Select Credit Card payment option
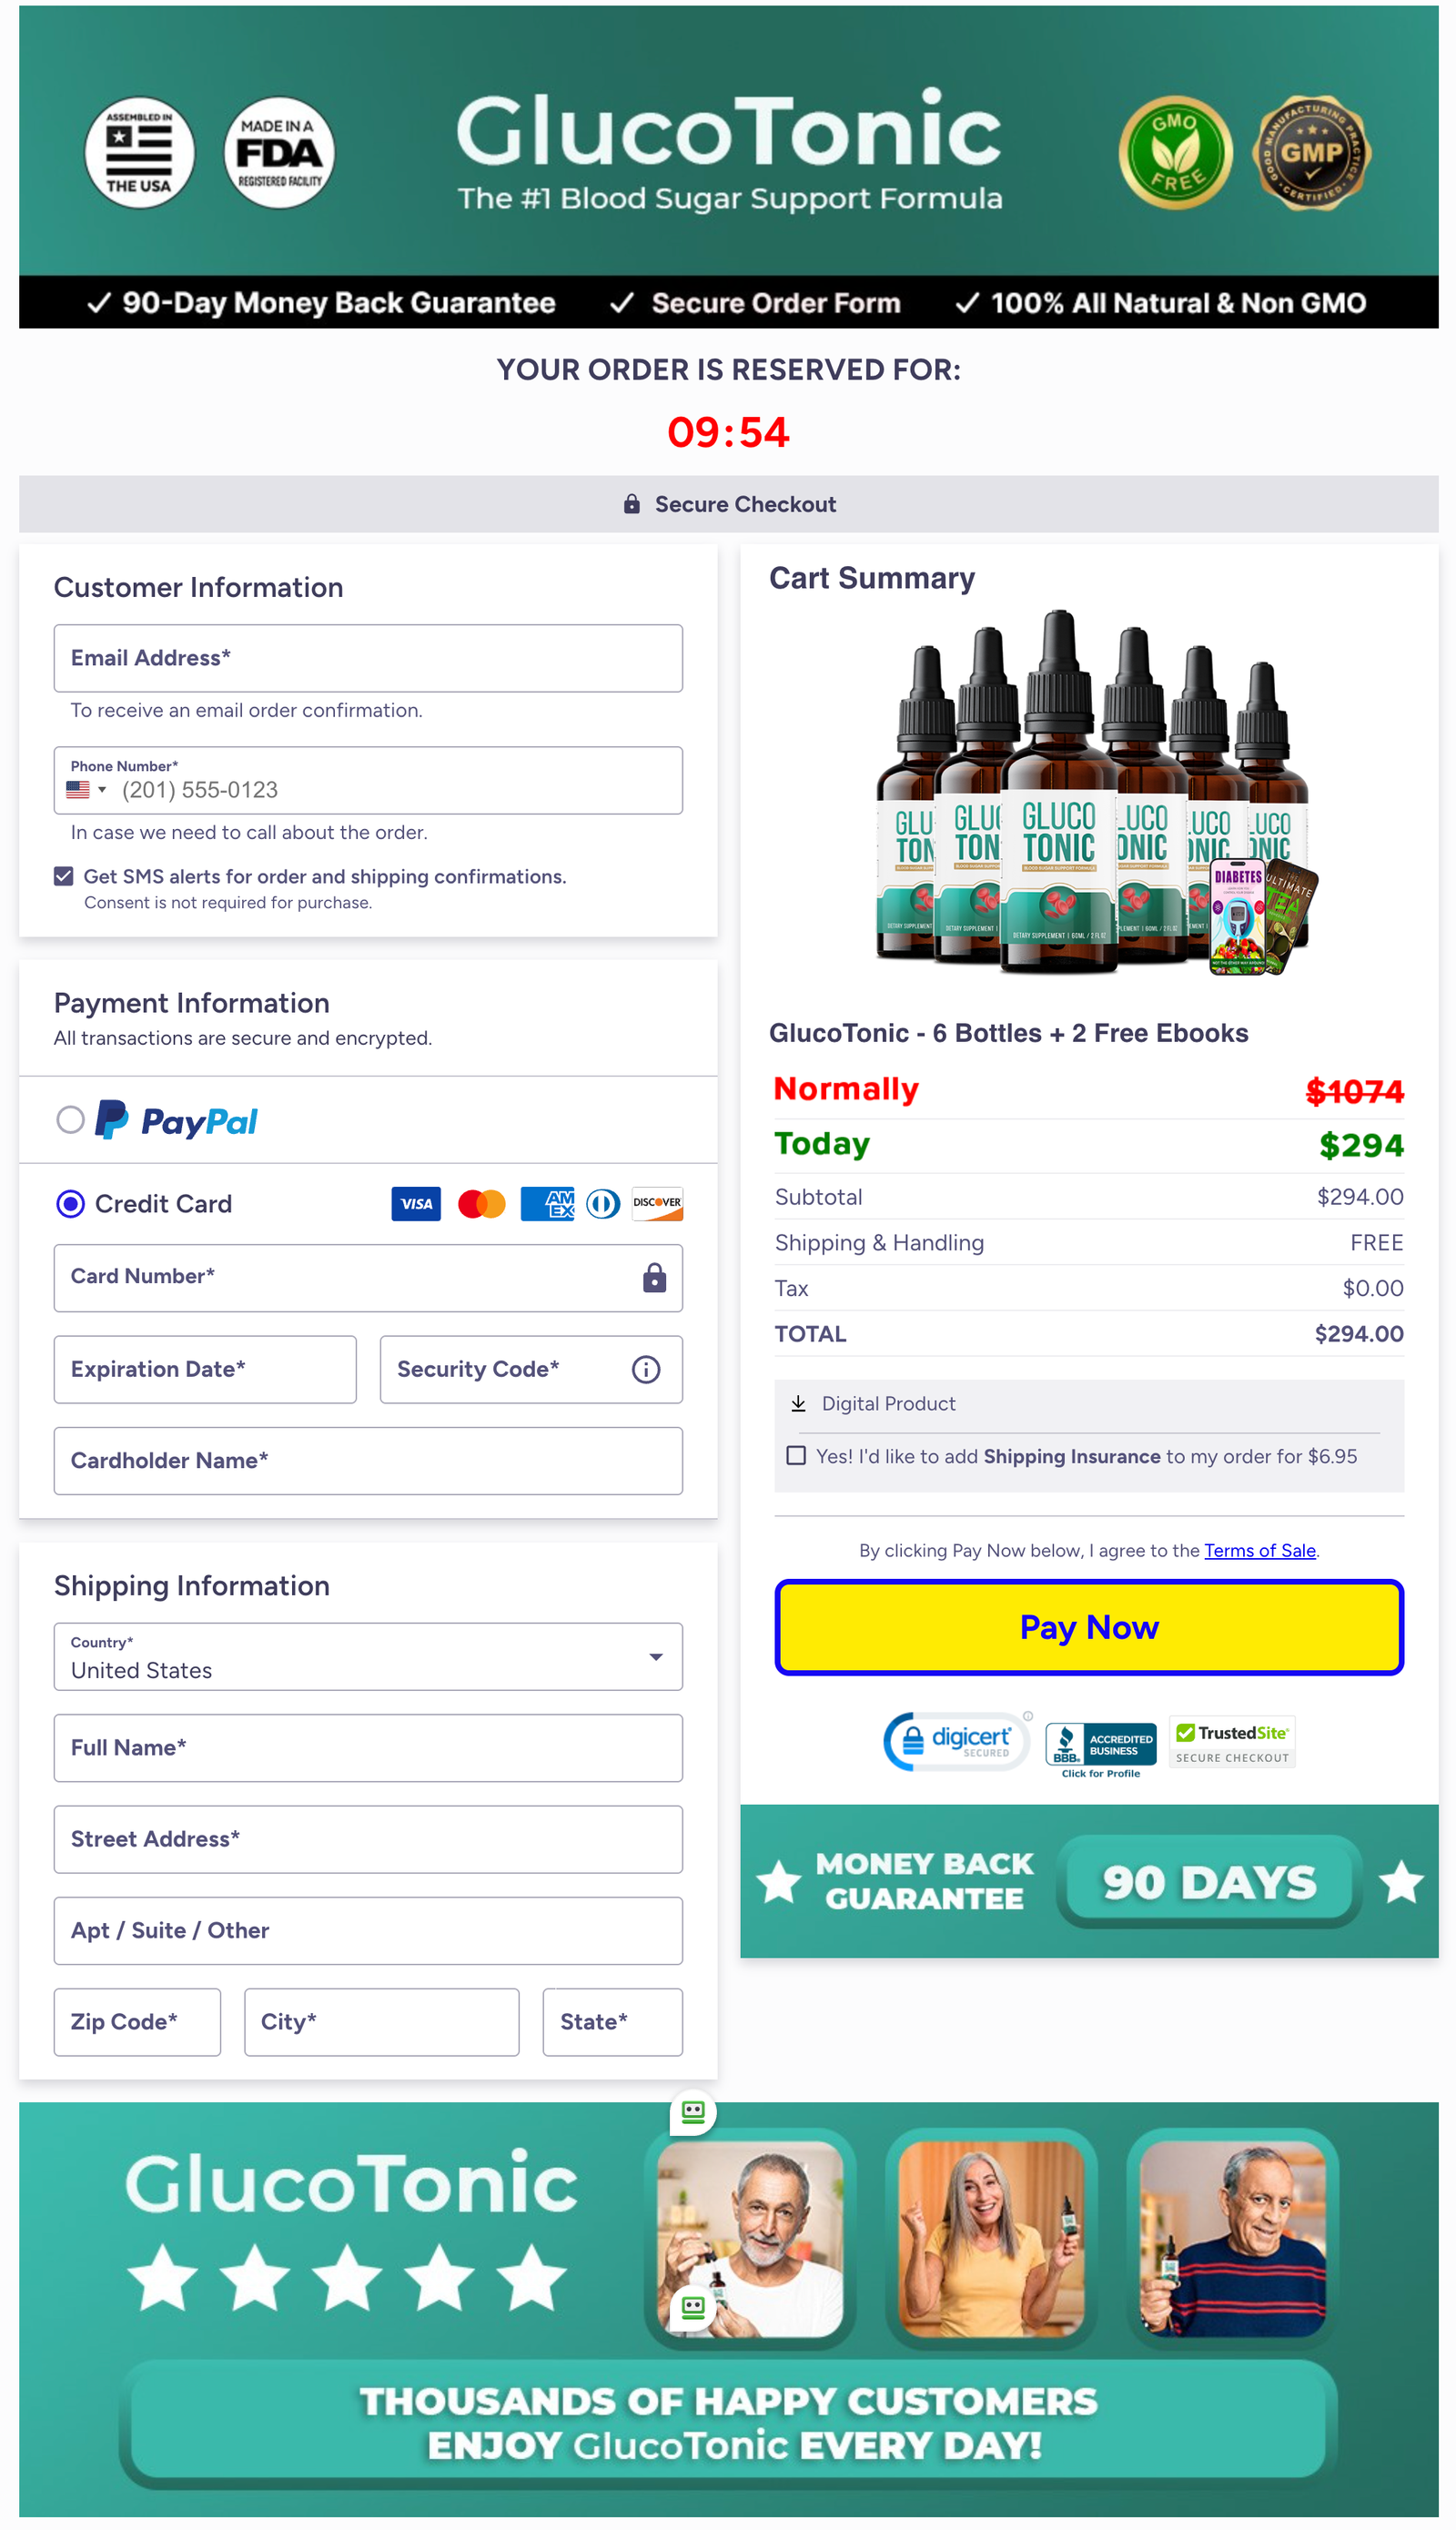 pyautogui.click(x=70, y=1203)
